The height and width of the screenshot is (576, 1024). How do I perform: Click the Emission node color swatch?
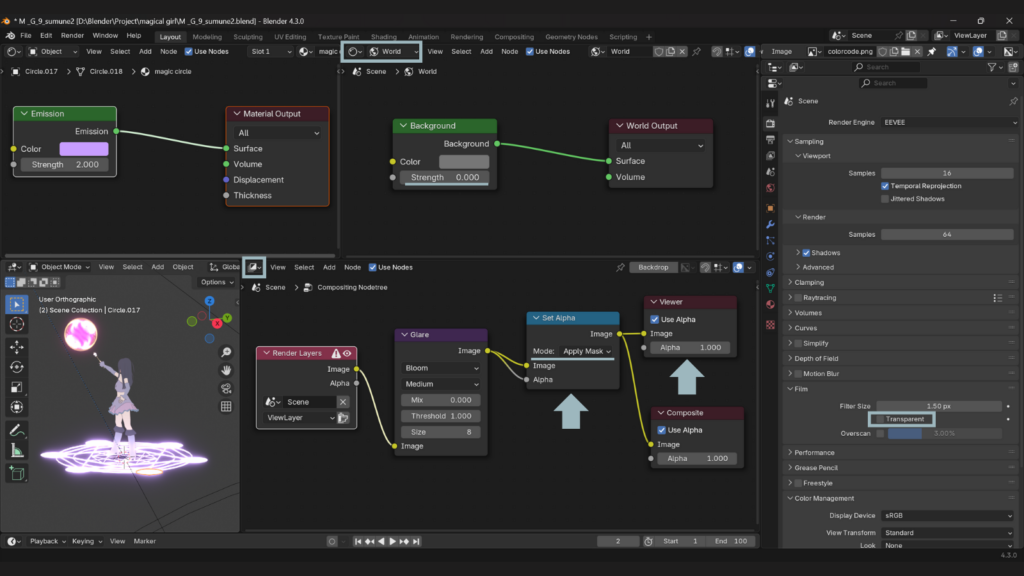(x=84, y=149)
